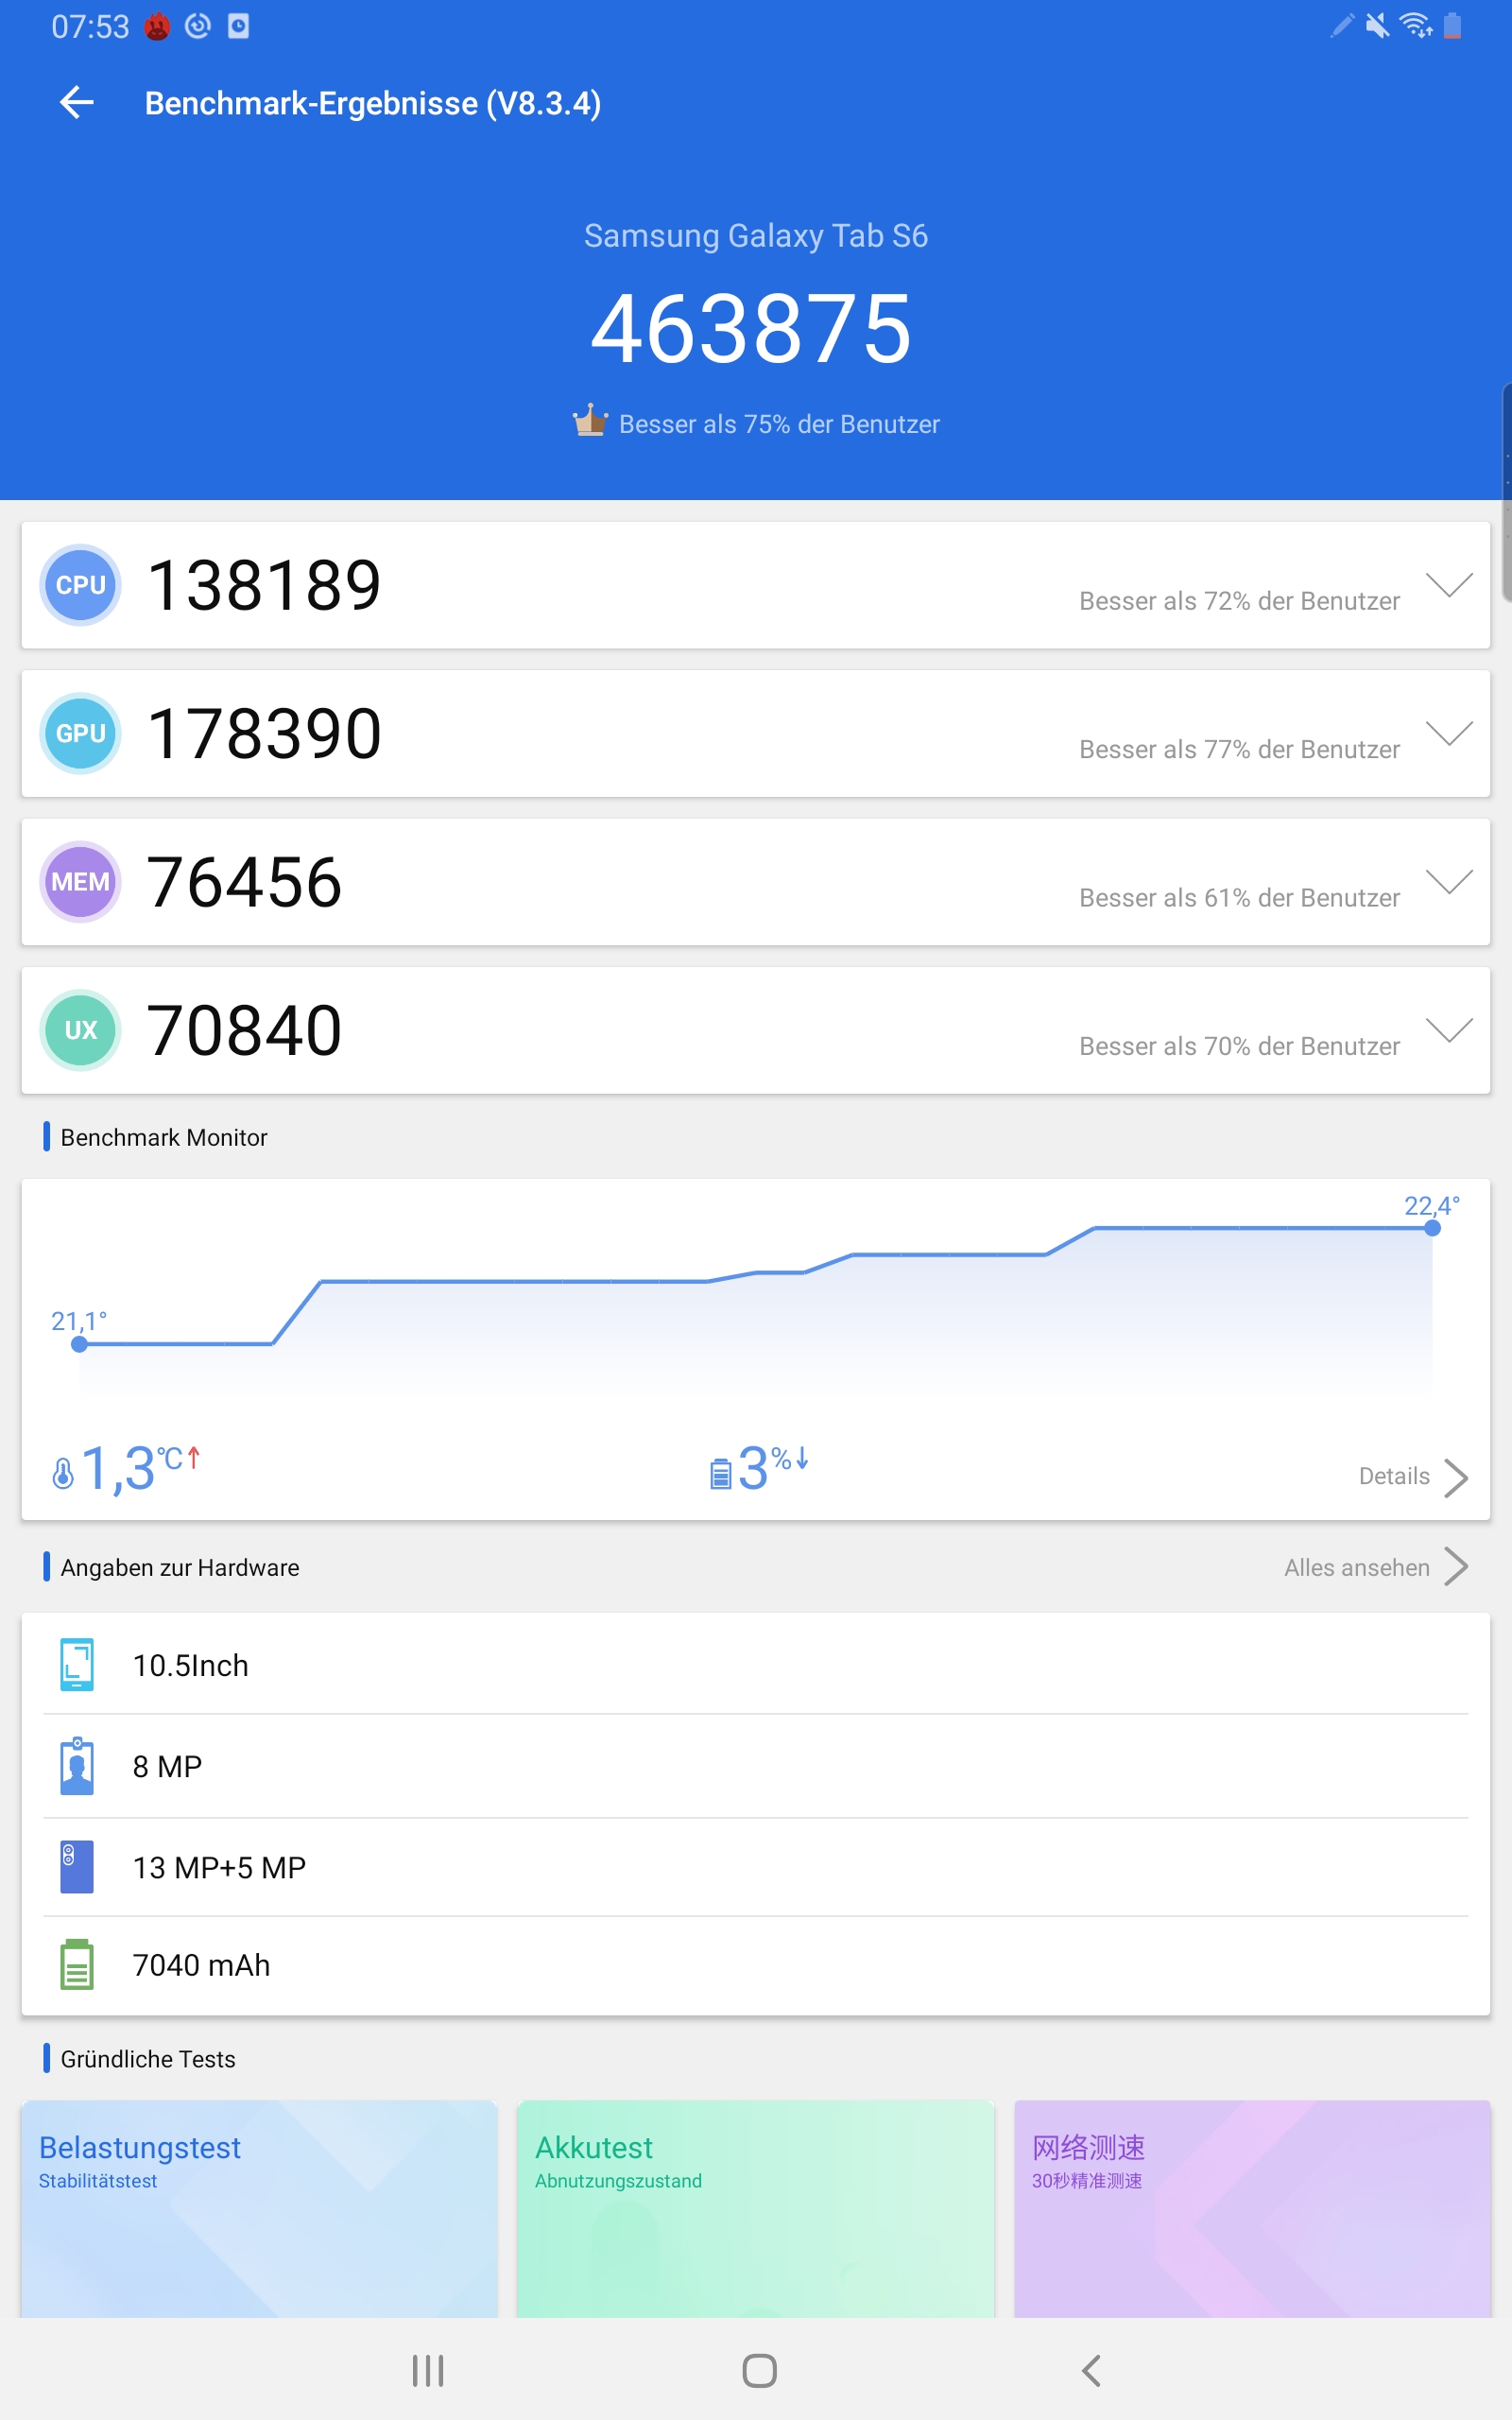Tap the 10.5Inch hardware row

point(756,1664)
